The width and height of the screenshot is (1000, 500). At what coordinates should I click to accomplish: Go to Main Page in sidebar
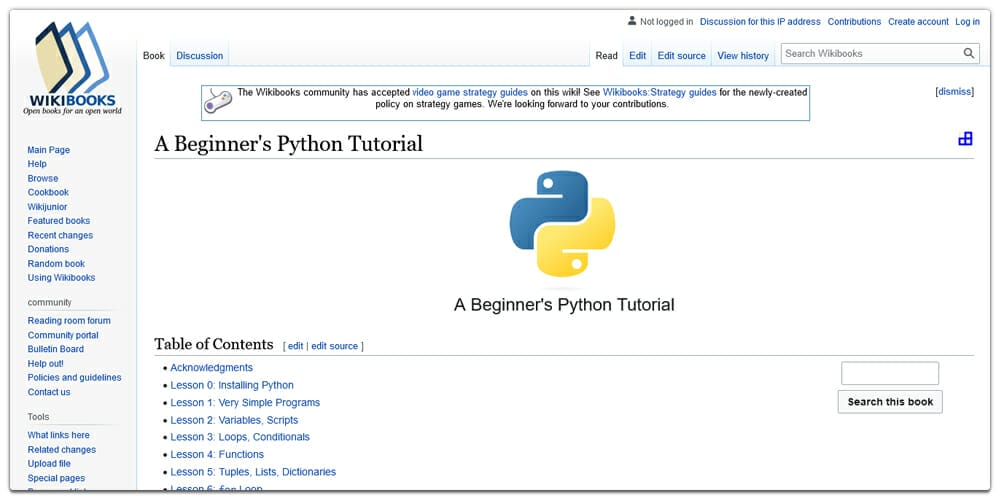(48, 150)
